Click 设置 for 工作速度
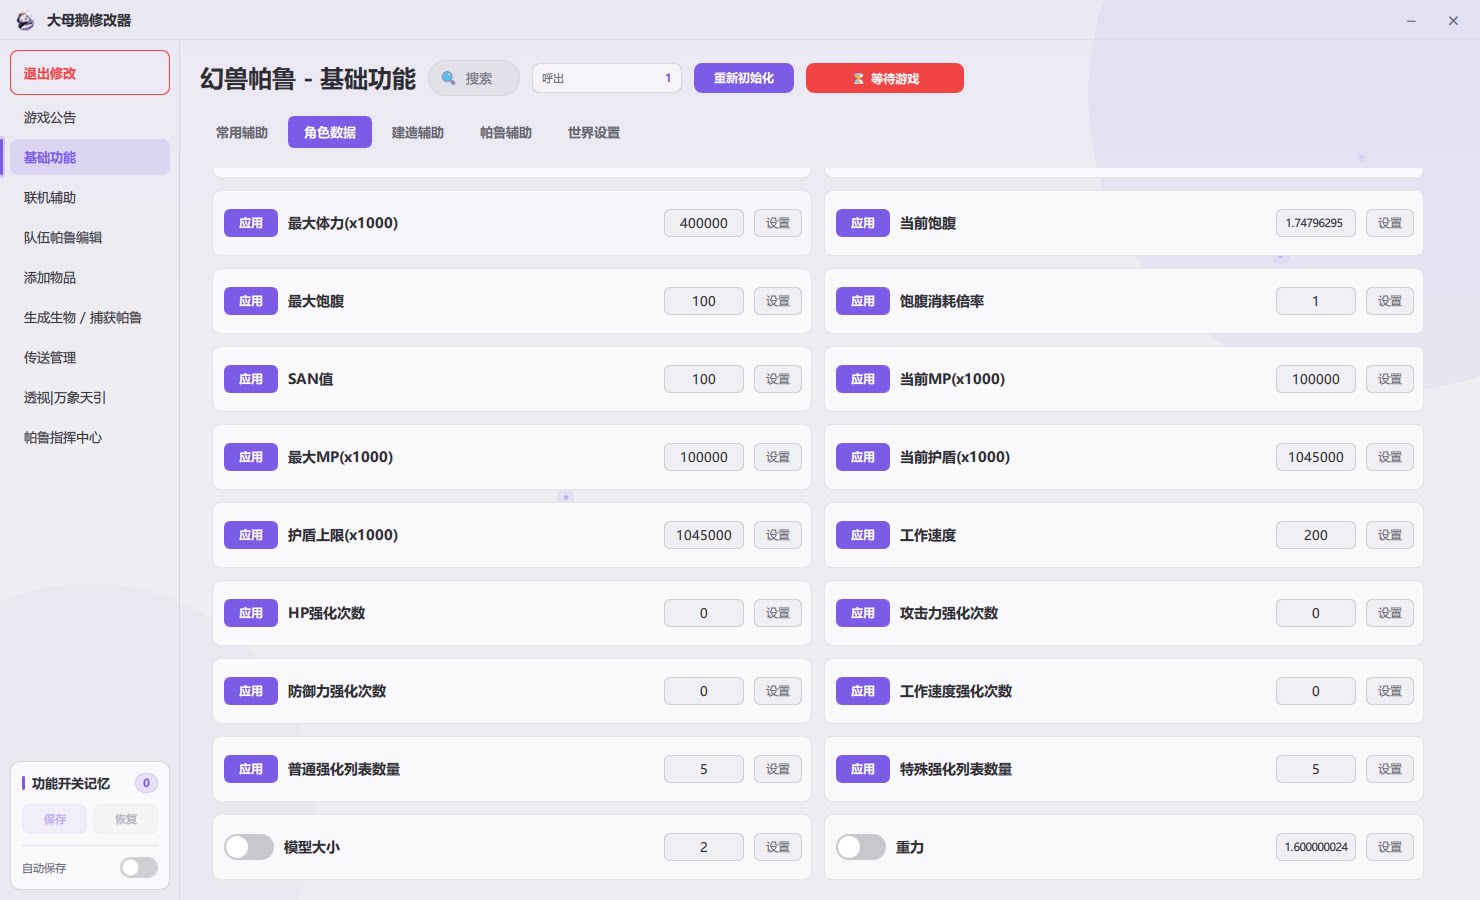Image resolution: width=1480 pixels, height=900 pixels. pos(1390,535)
